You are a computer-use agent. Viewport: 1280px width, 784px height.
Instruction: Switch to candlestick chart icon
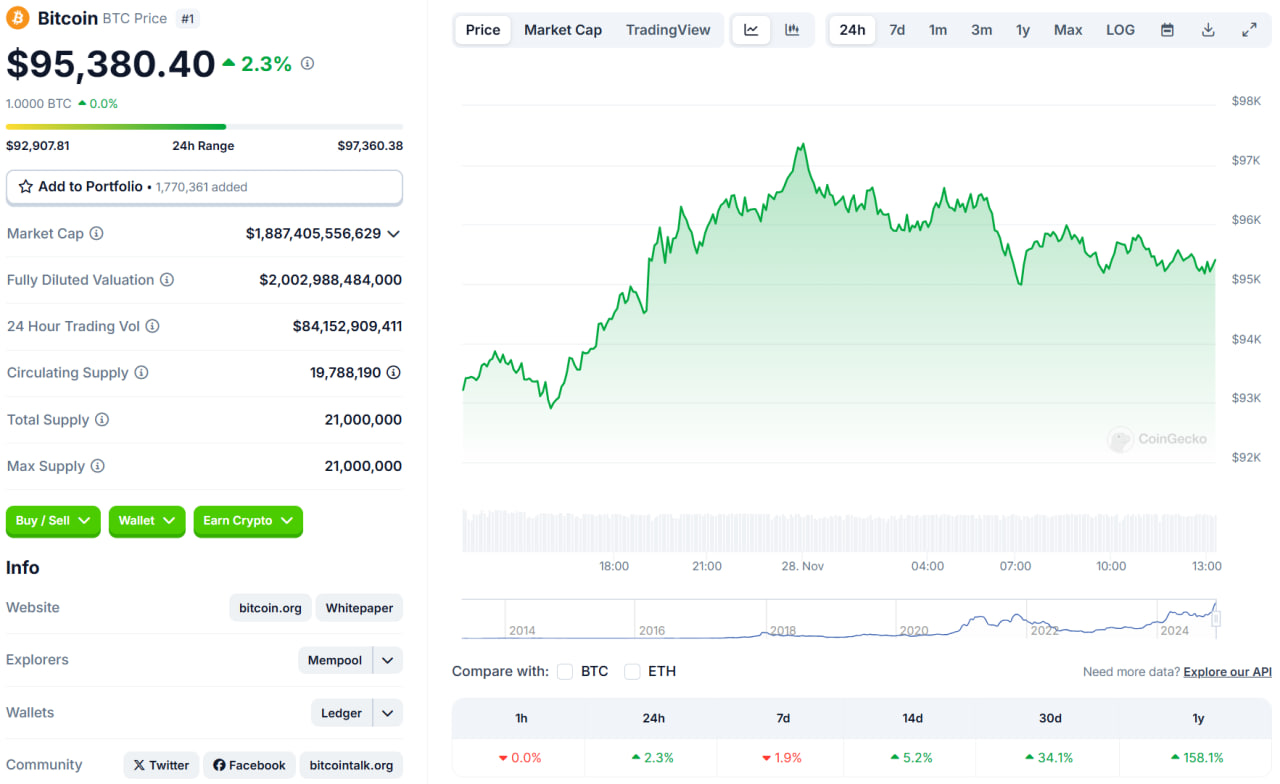point(792,30)
